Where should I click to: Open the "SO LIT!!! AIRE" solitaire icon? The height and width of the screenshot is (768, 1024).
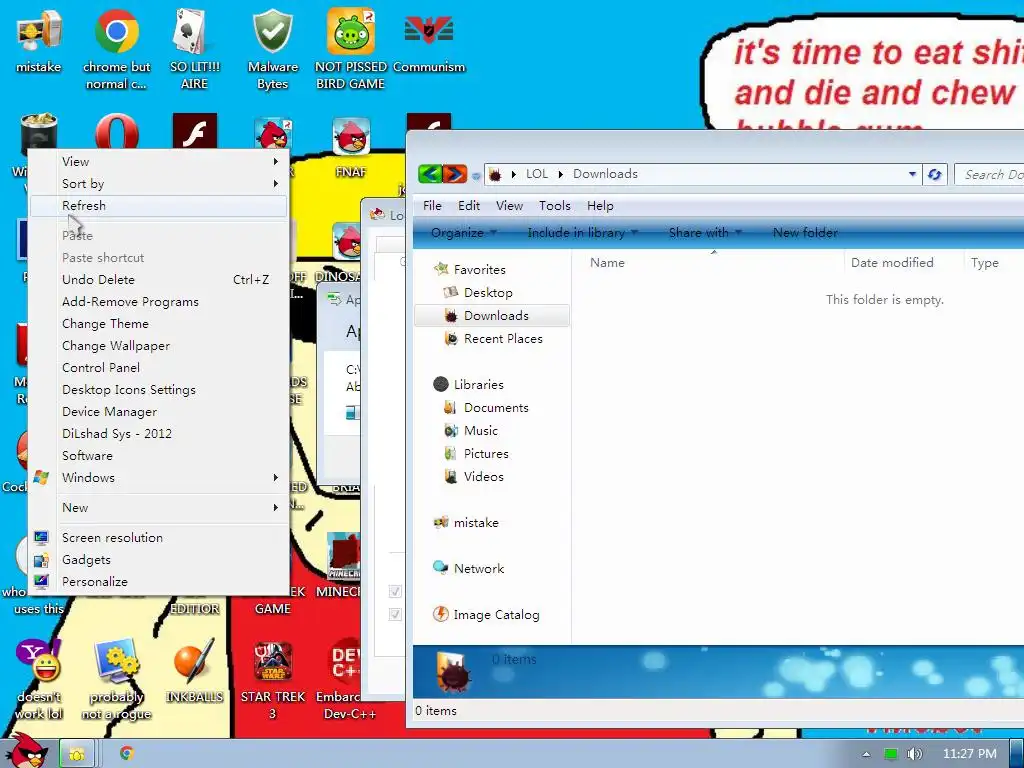tap(194, 49)
